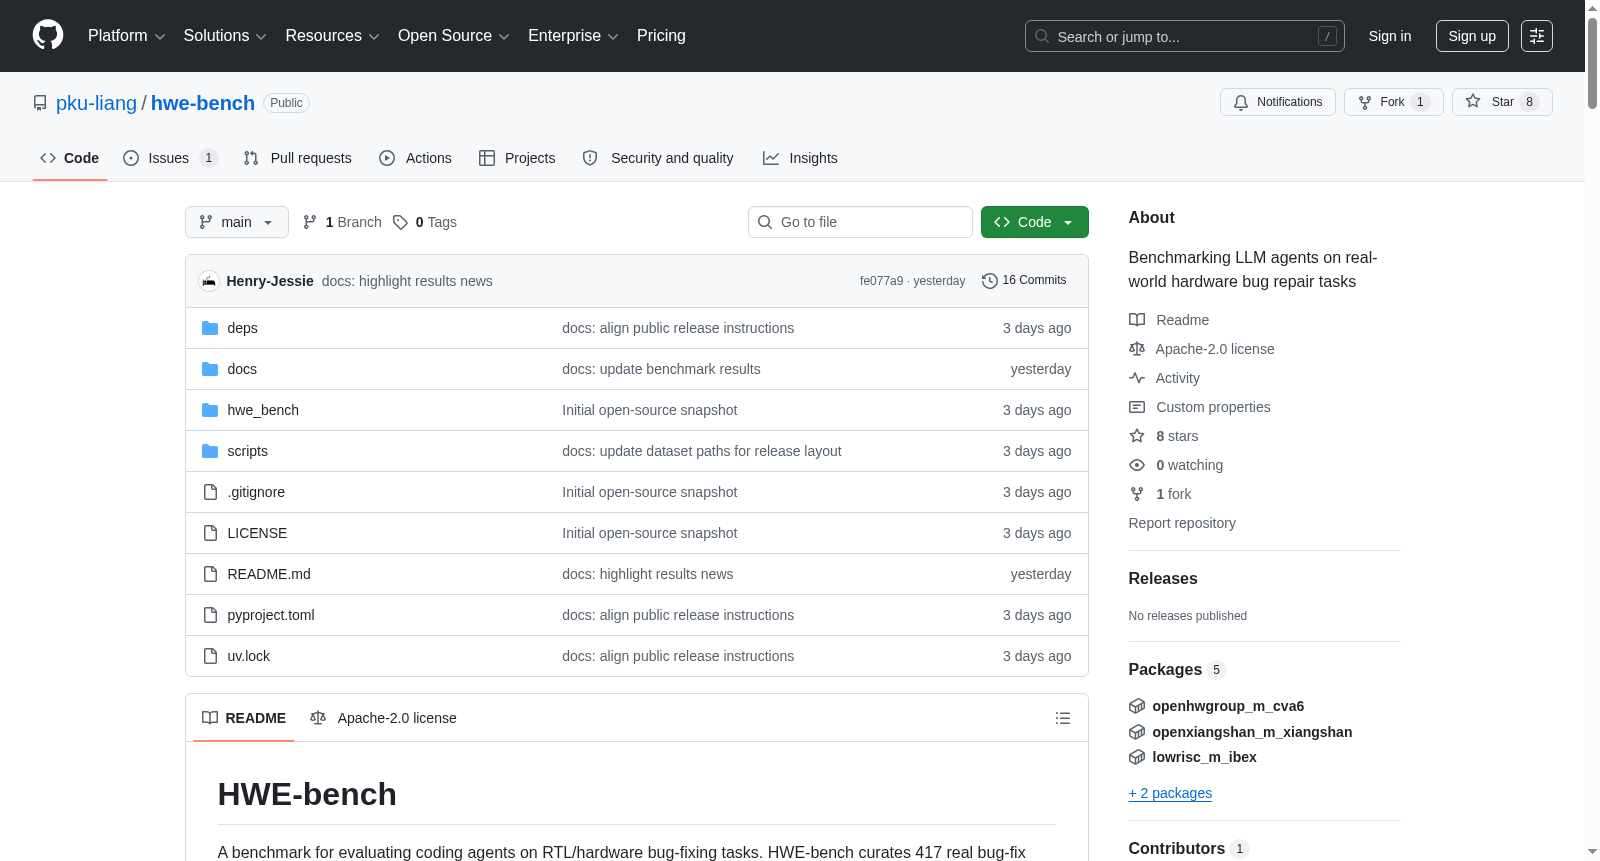Select the README tab in file viewer
Screen dimensions: 1600x861
click(x=244, y=718)
